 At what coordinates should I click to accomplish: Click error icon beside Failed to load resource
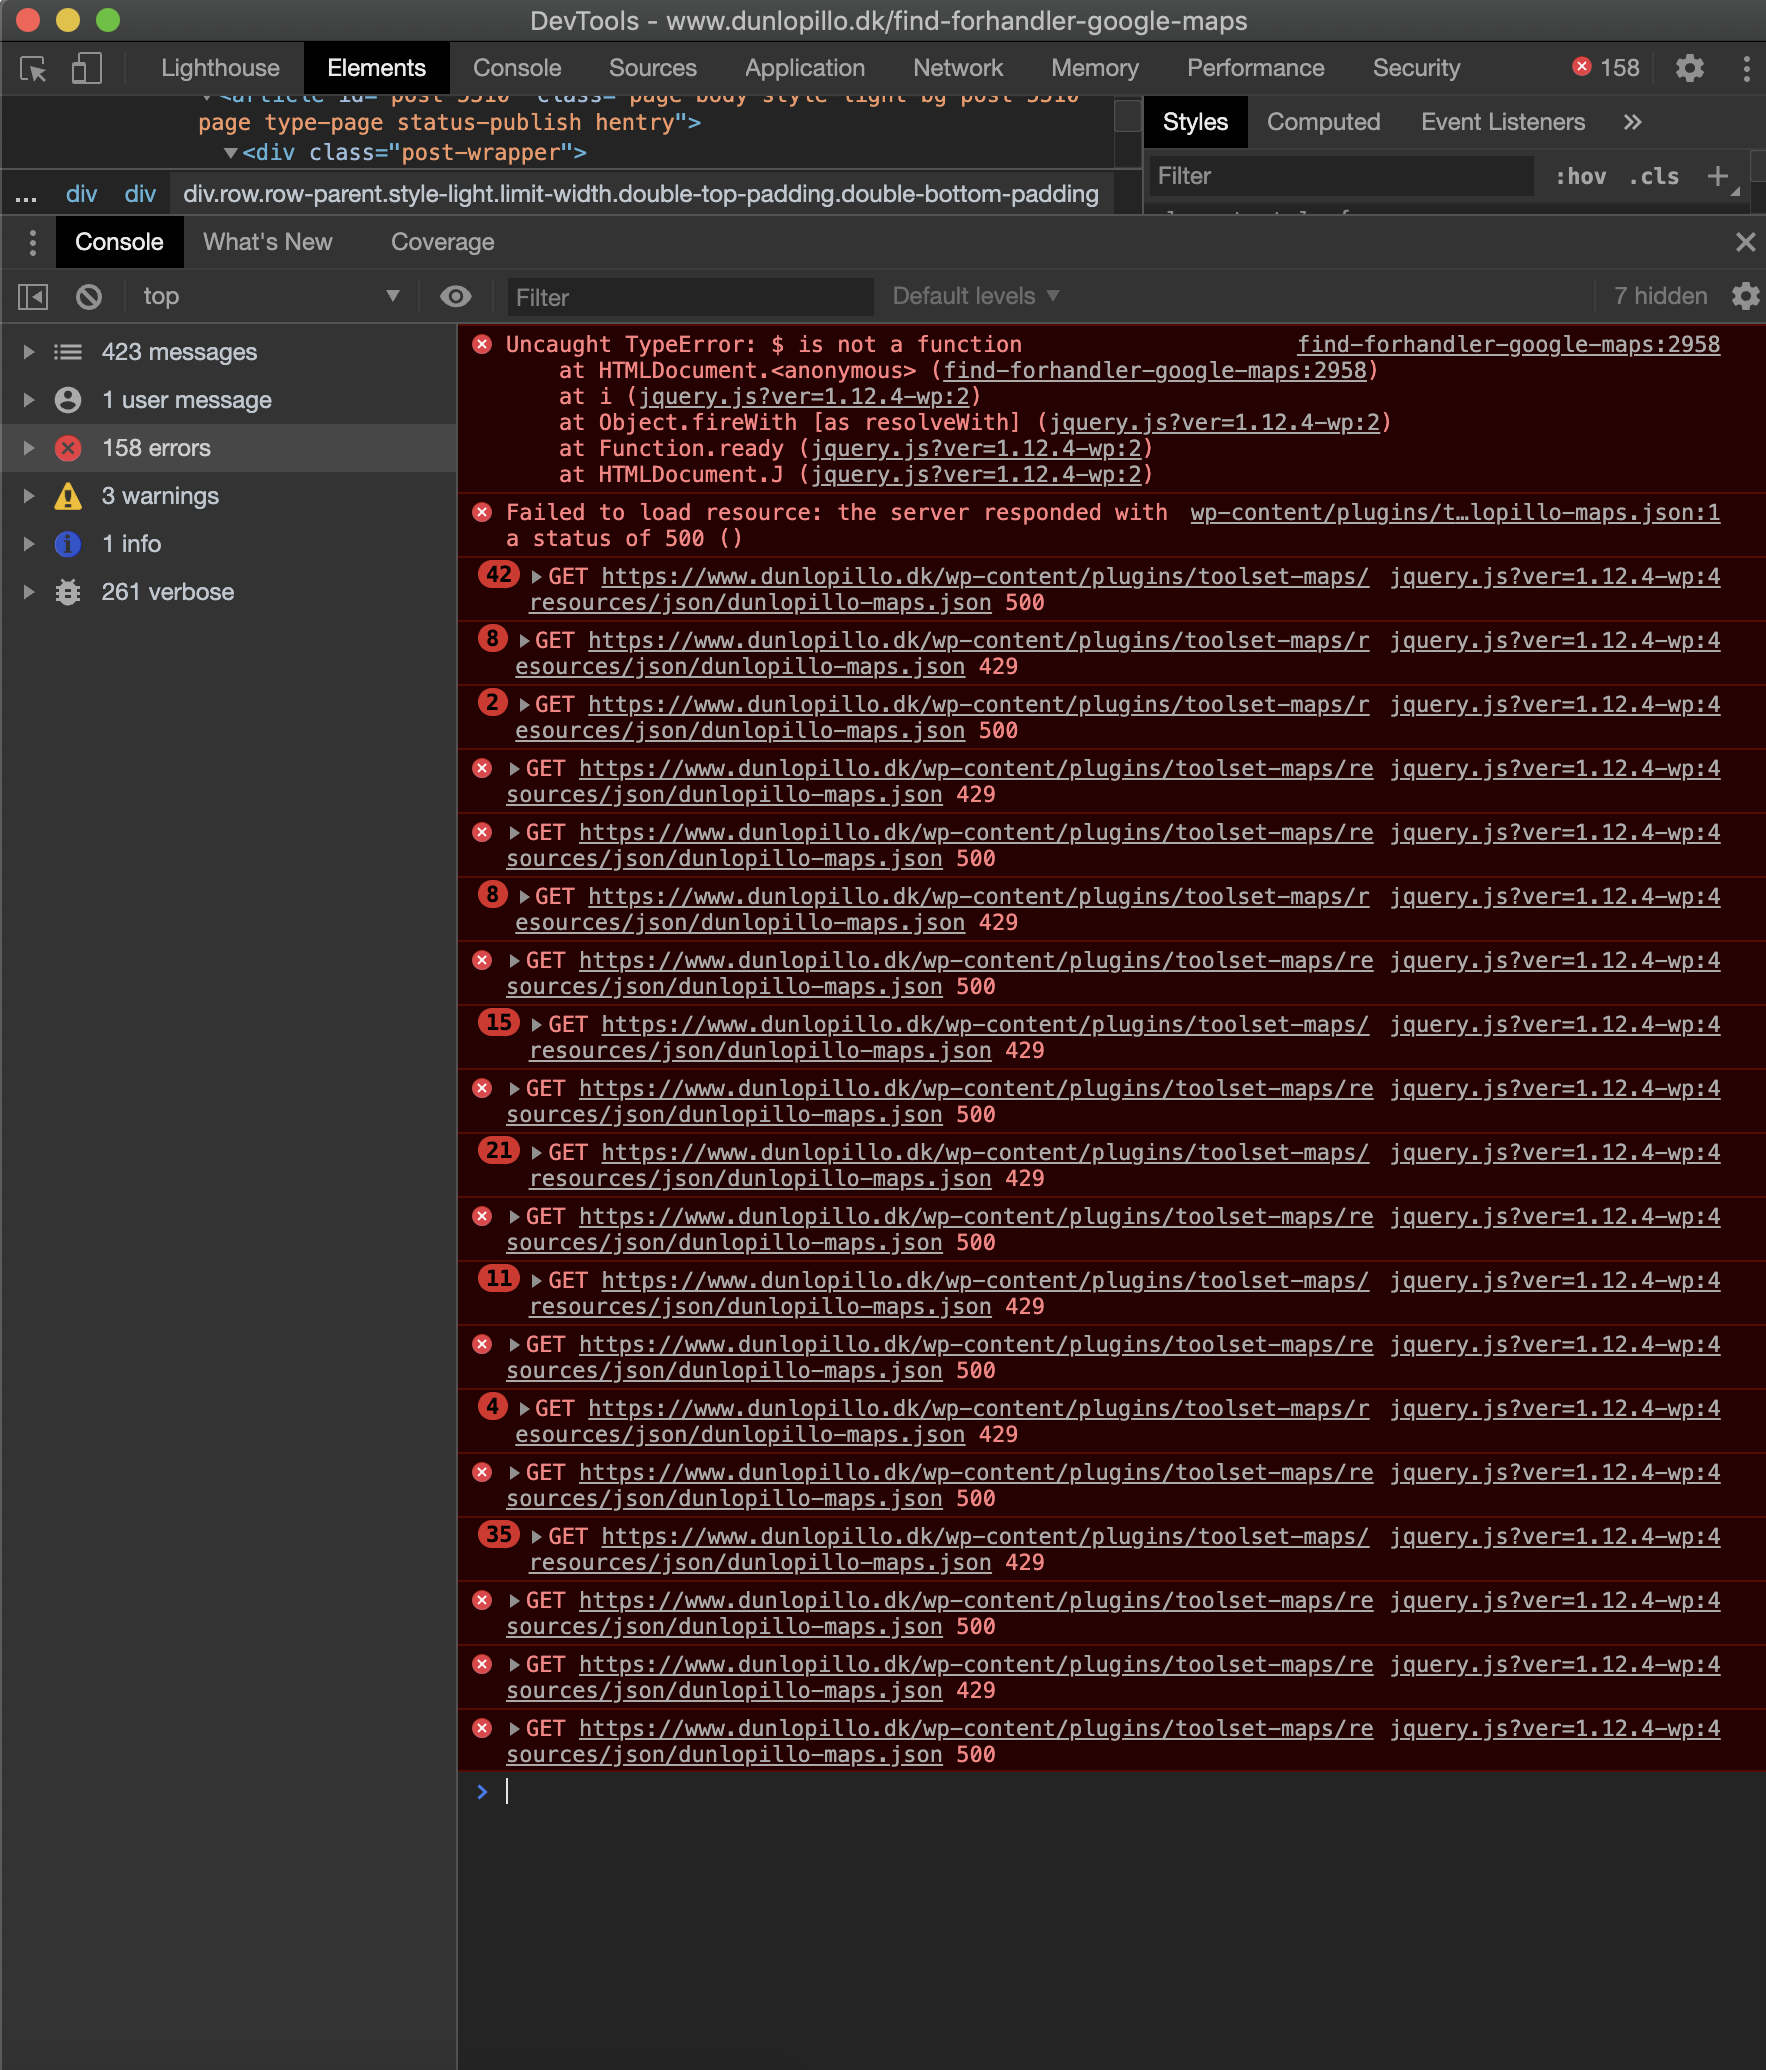click(482, 512)
